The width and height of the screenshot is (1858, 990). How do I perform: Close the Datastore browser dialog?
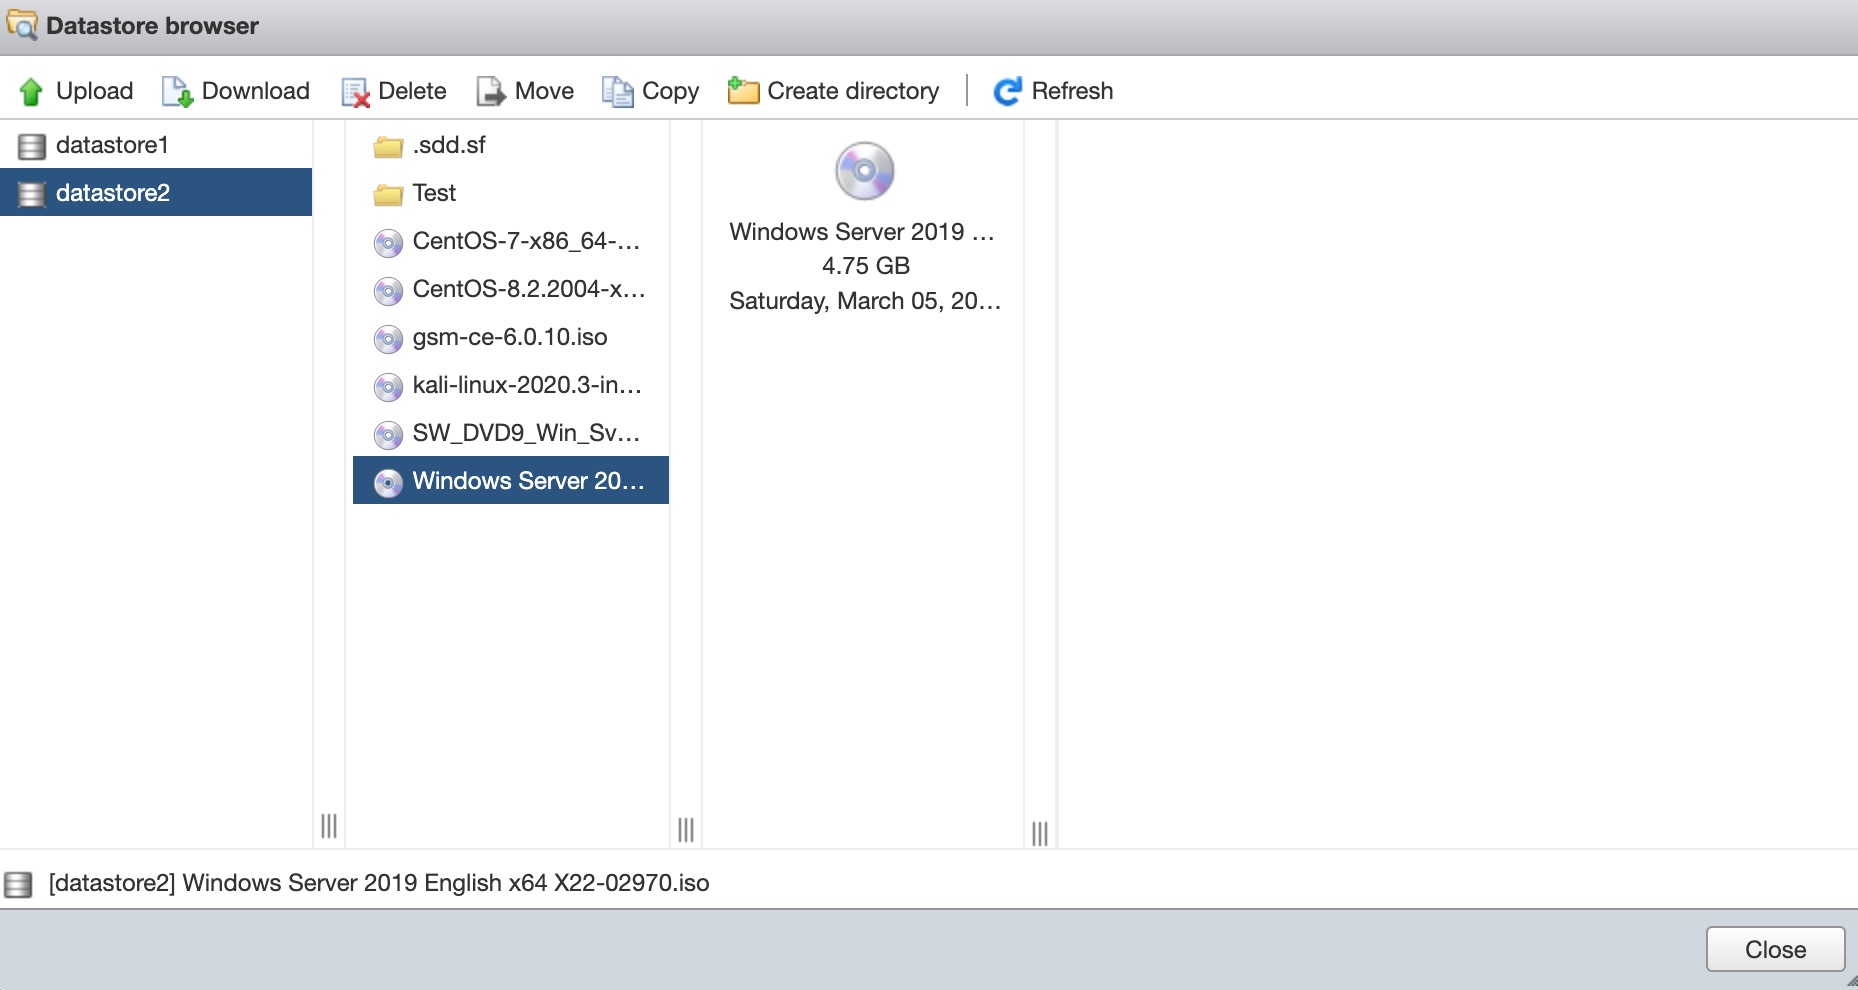(x=1775, y=949)
